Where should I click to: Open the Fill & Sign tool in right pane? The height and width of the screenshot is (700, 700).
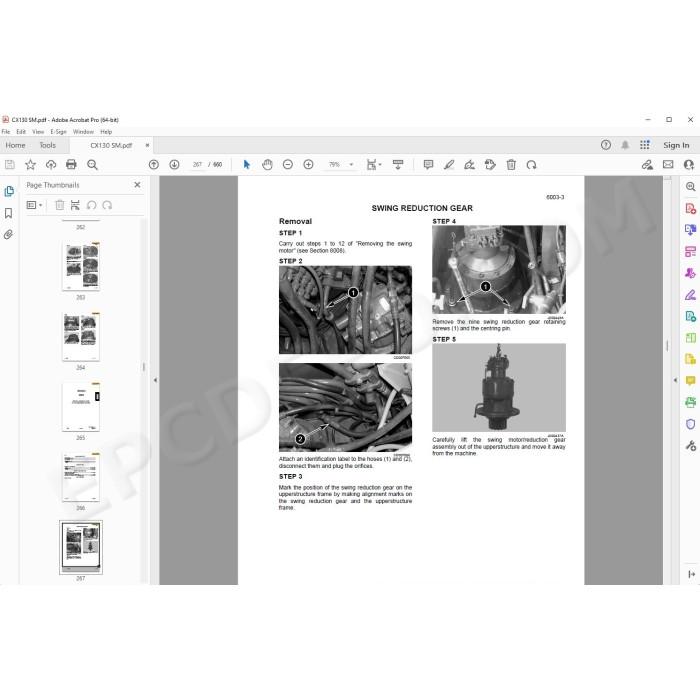click(690, 295)
